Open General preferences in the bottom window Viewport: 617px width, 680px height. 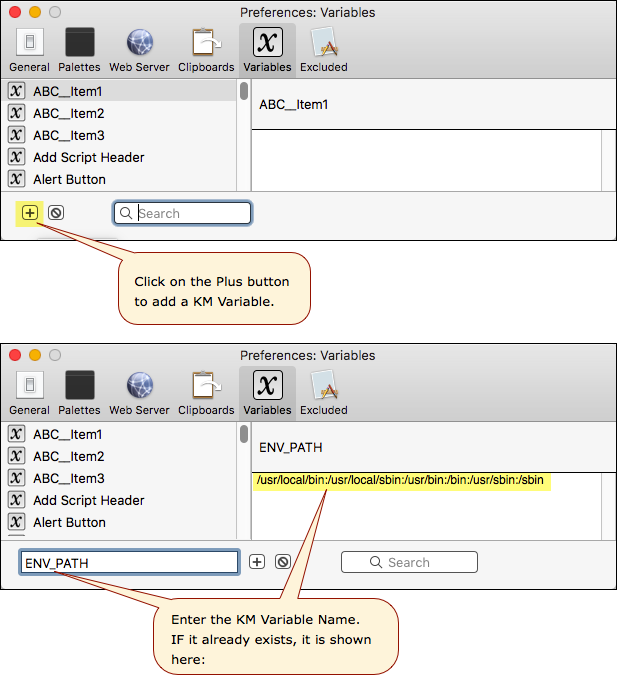click(29, 393)
